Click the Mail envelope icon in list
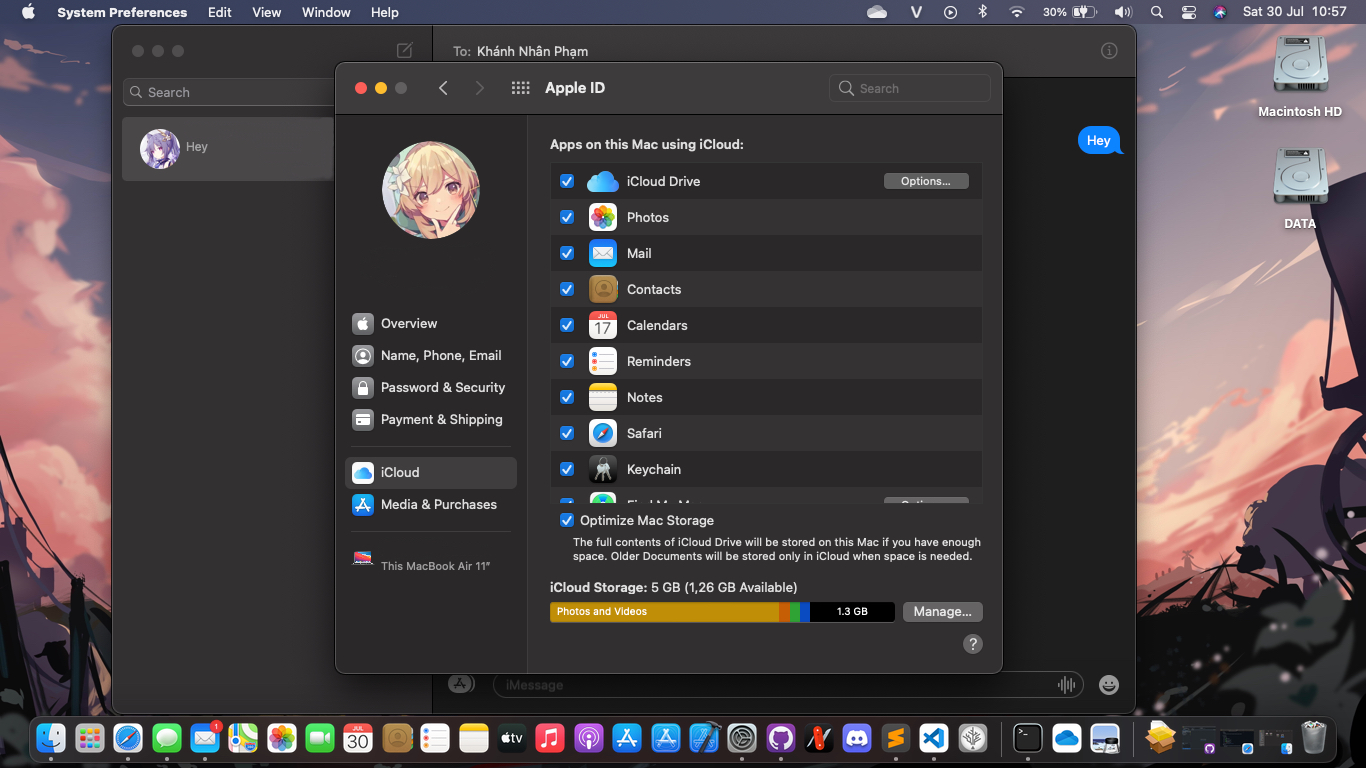Viewport: 1366px width, 768px height. 603,253
